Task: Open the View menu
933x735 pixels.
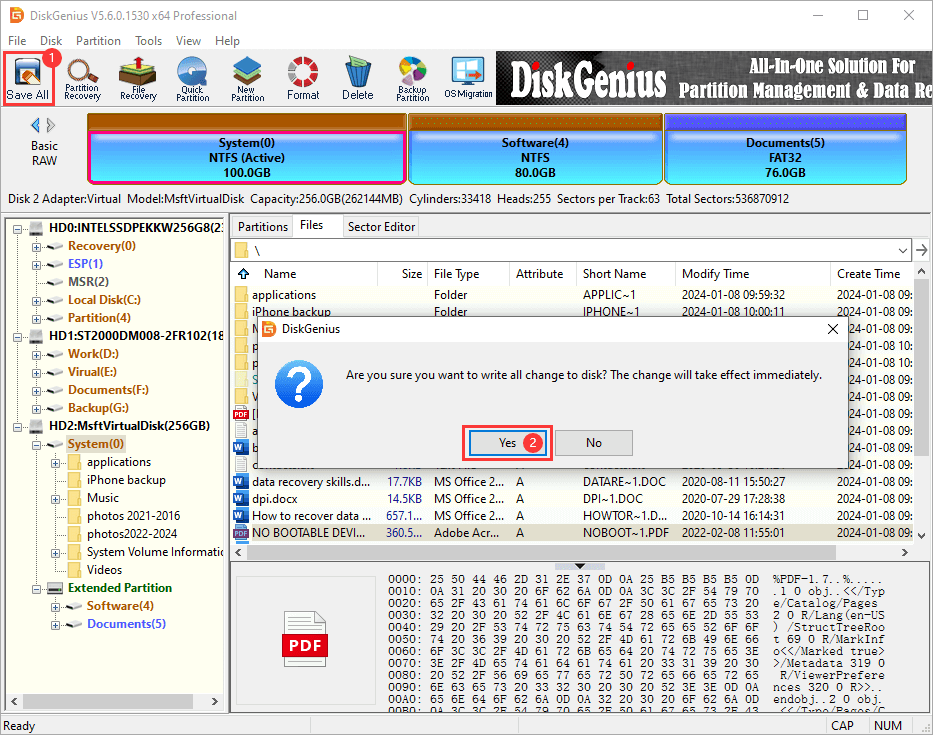Action: point(188,40)
